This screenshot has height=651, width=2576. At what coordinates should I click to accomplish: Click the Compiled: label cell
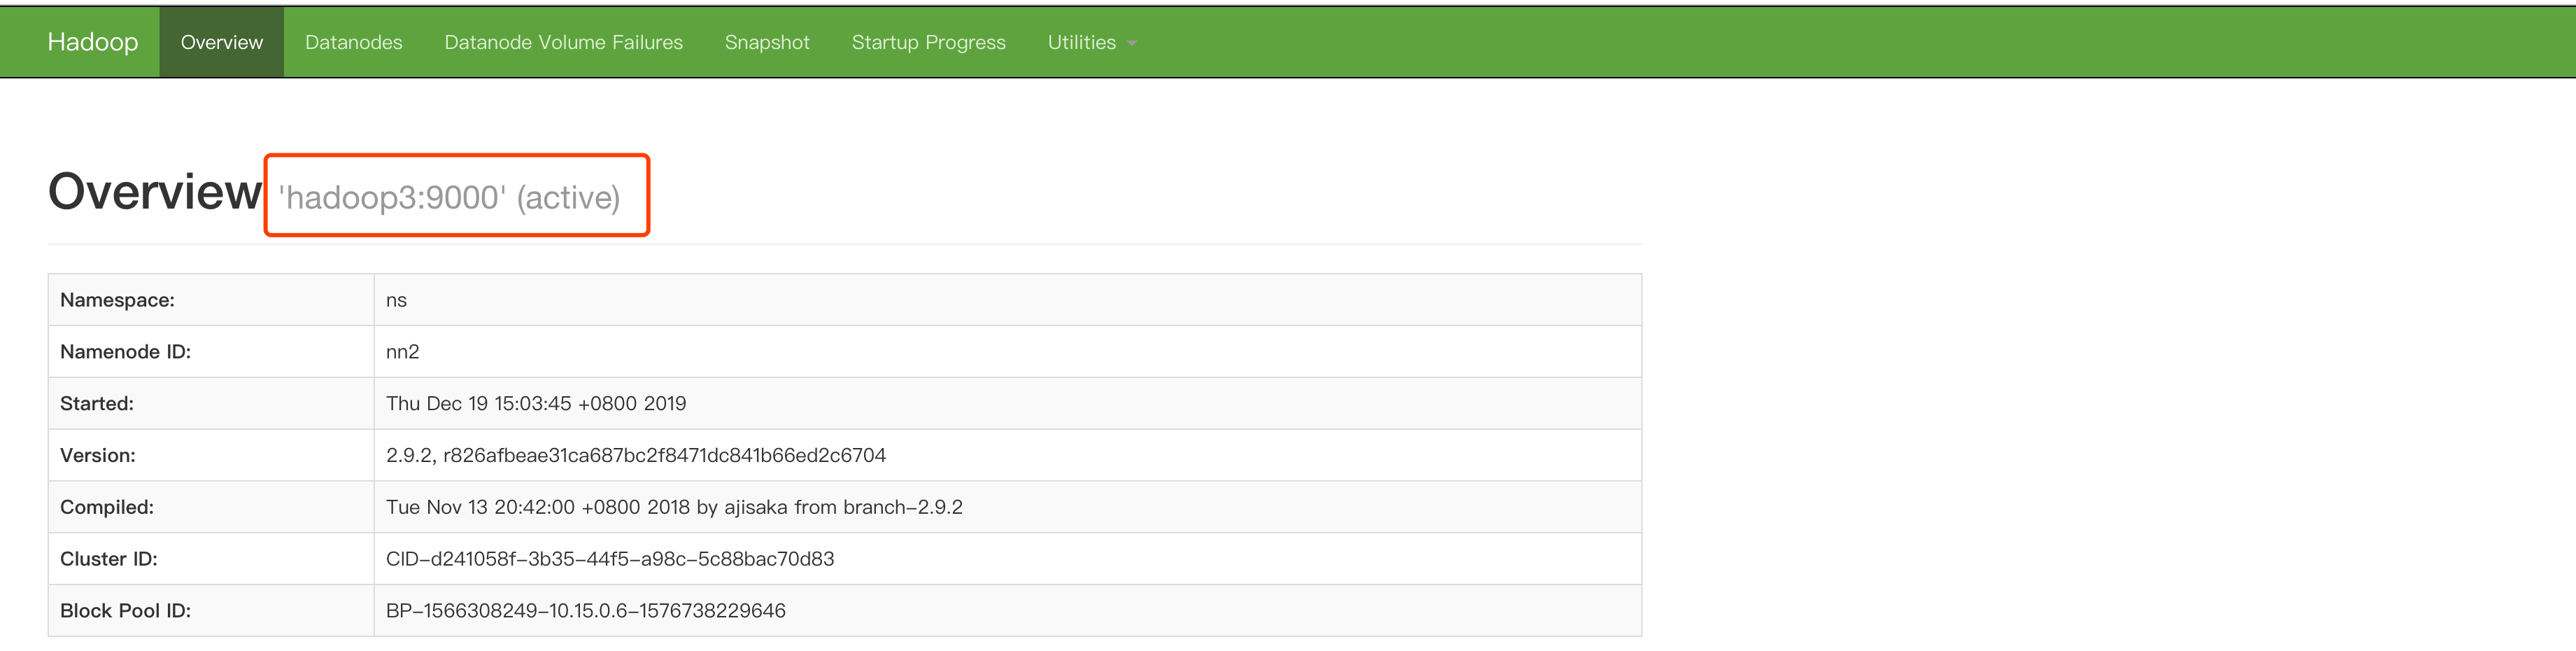click(x=211, y=507)
